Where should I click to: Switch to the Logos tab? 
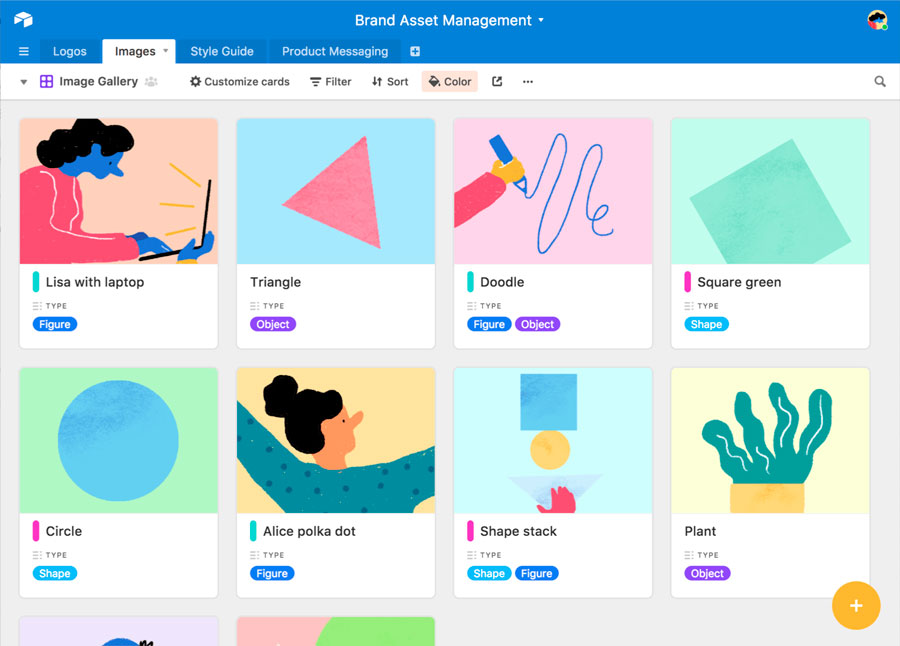click(70, 52)
